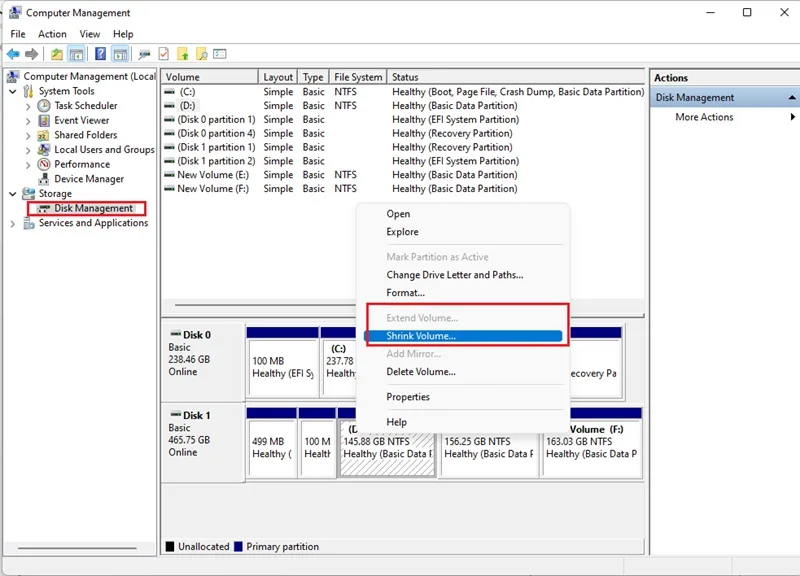This screenshot has width=800, height=576.
Task: Choose Explore in the context menu
Action: pyautogui.click(x=402, y=232)
